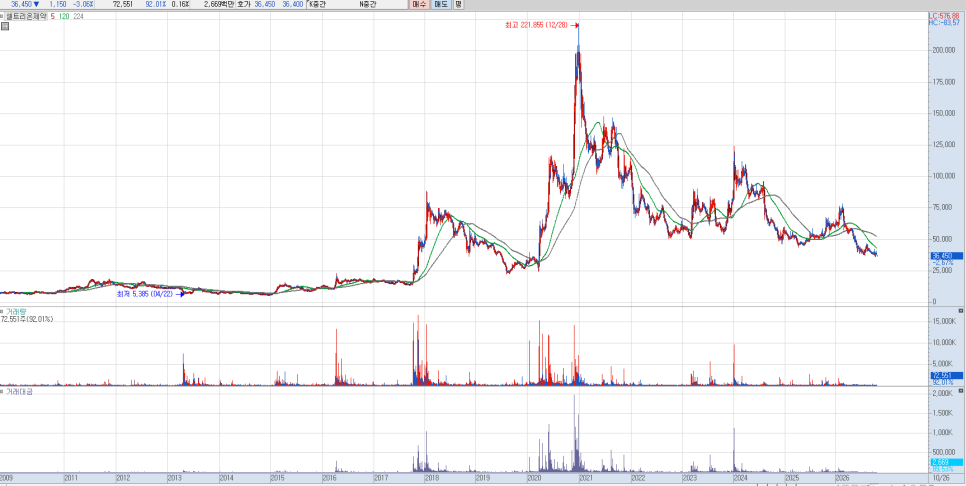Toggle the 5-period moving average legend
The width and height of the screenshot is (966, 486).
[53, 17]
